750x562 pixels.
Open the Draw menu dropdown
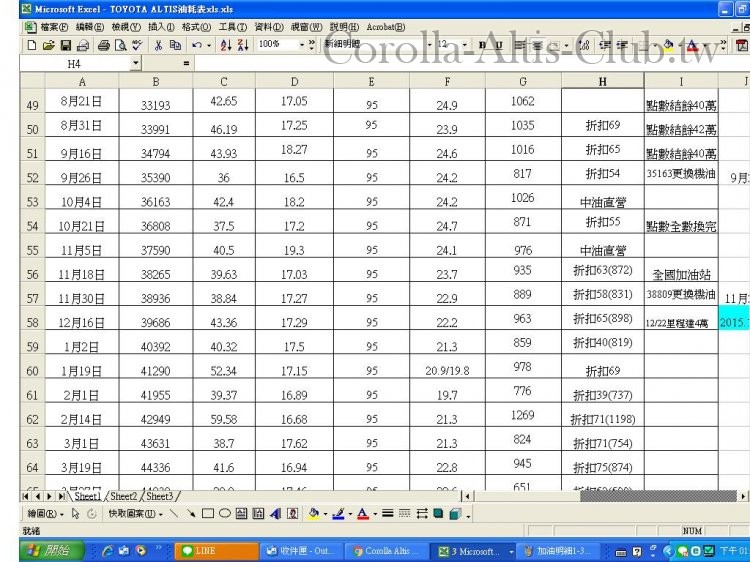[x=45, y=514]
